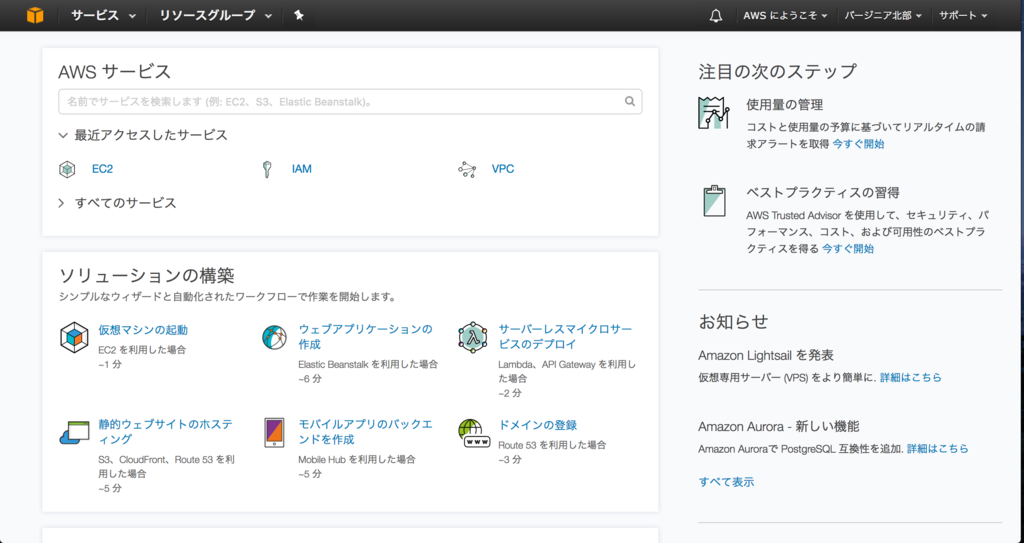Click the 使用量の管理 chart icon
This screenshot has width=1024, height=543.
coord(713,112)
